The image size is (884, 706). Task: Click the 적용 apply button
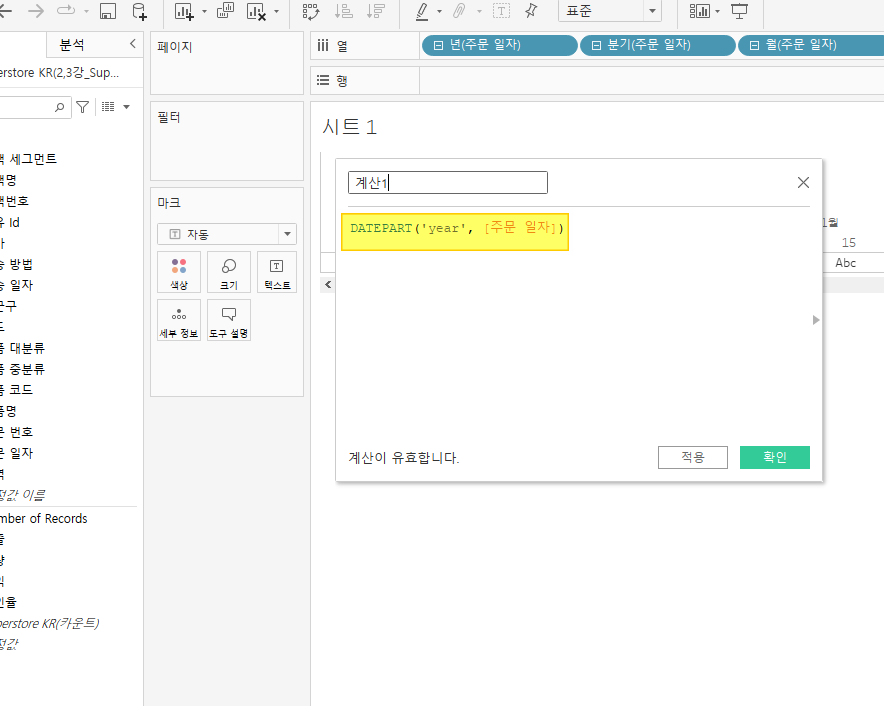click(693, 457)
